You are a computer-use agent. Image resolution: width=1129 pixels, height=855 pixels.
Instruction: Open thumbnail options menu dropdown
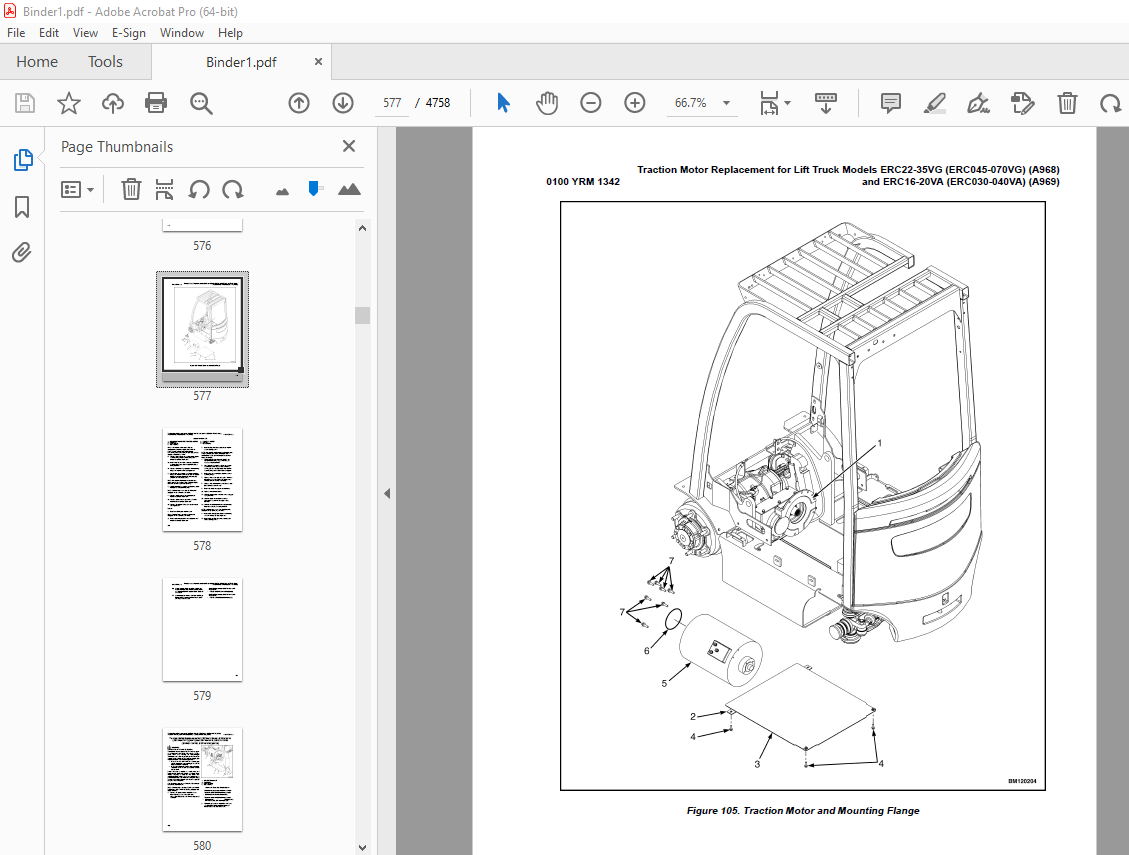(x=78, y=190)
